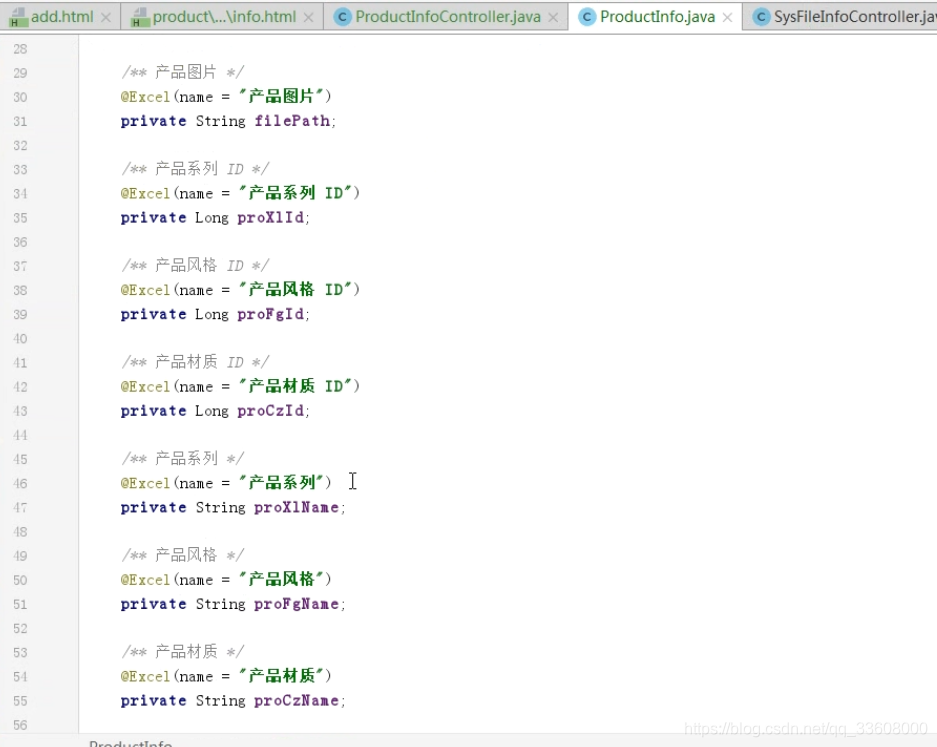Click class icon on SysFileInfoController.java tab

pos(761,17)
